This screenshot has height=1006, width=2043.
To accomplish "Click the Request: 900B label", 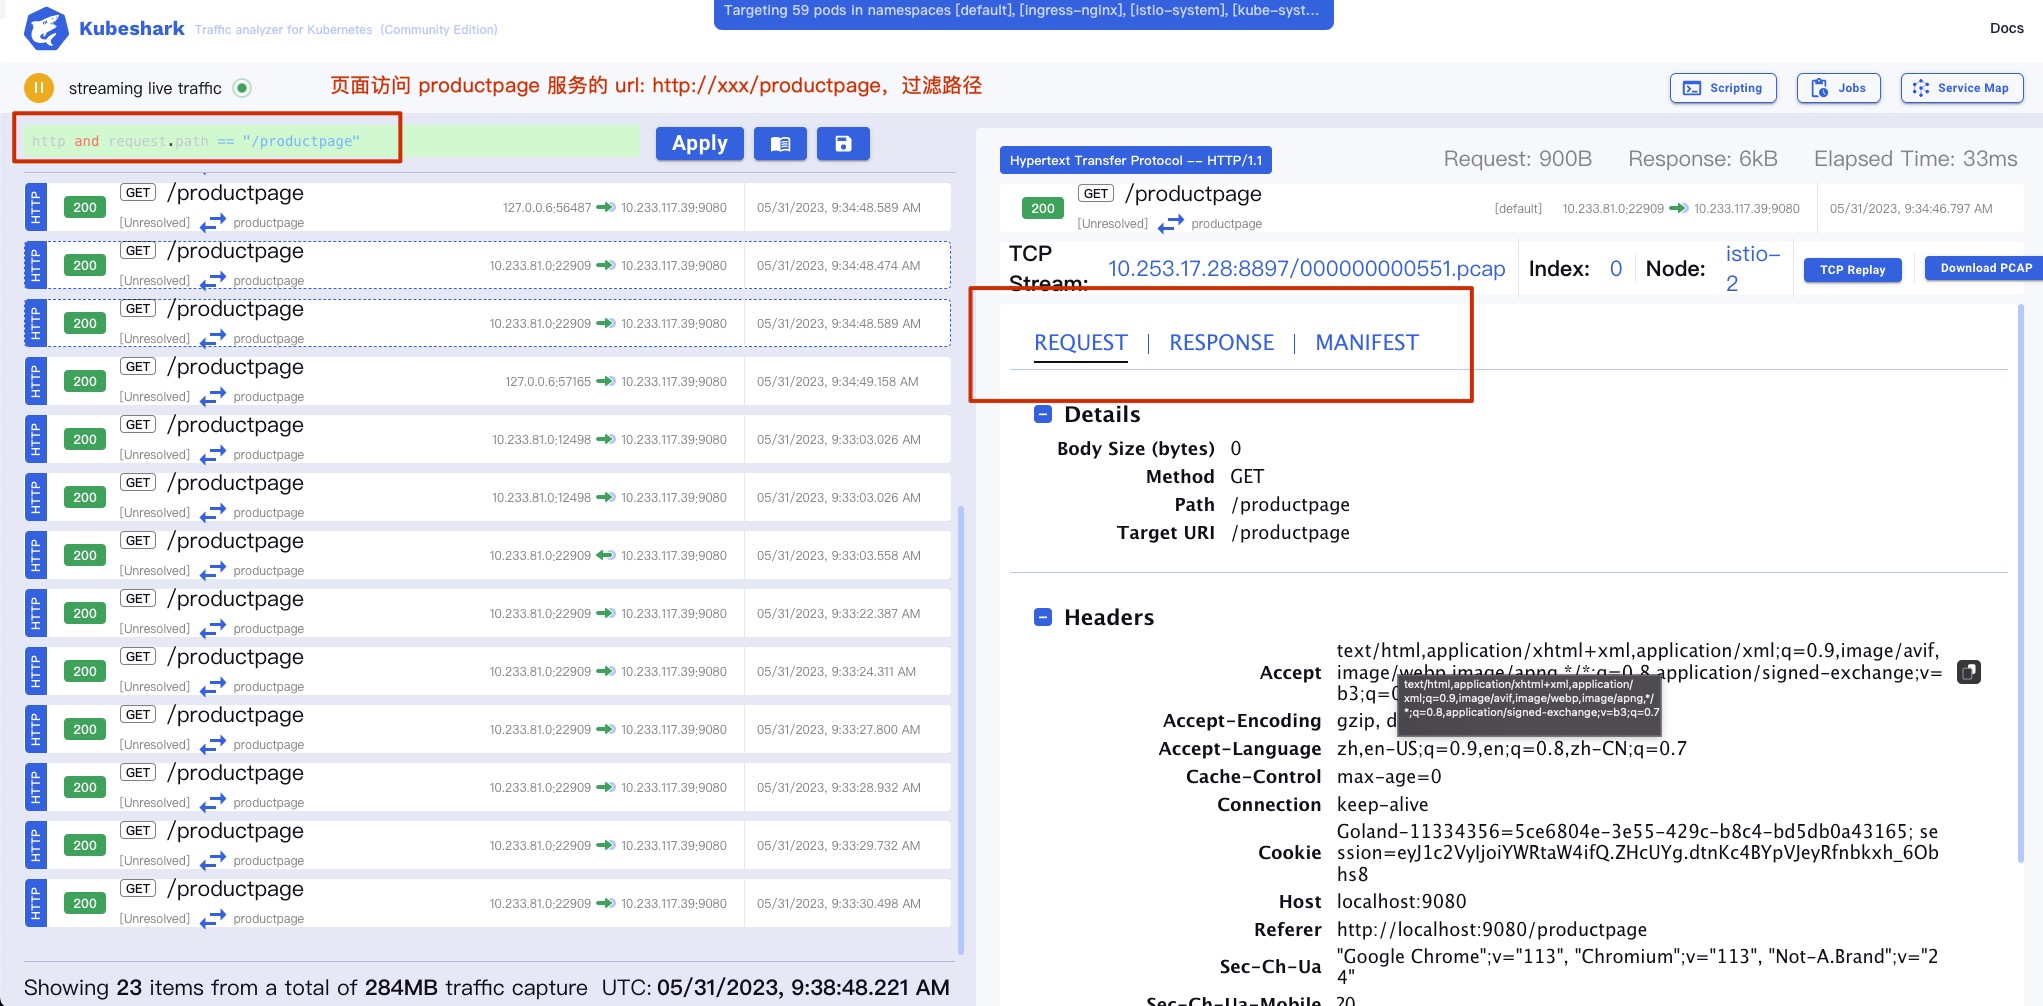I will click(x=1517, y=159).
